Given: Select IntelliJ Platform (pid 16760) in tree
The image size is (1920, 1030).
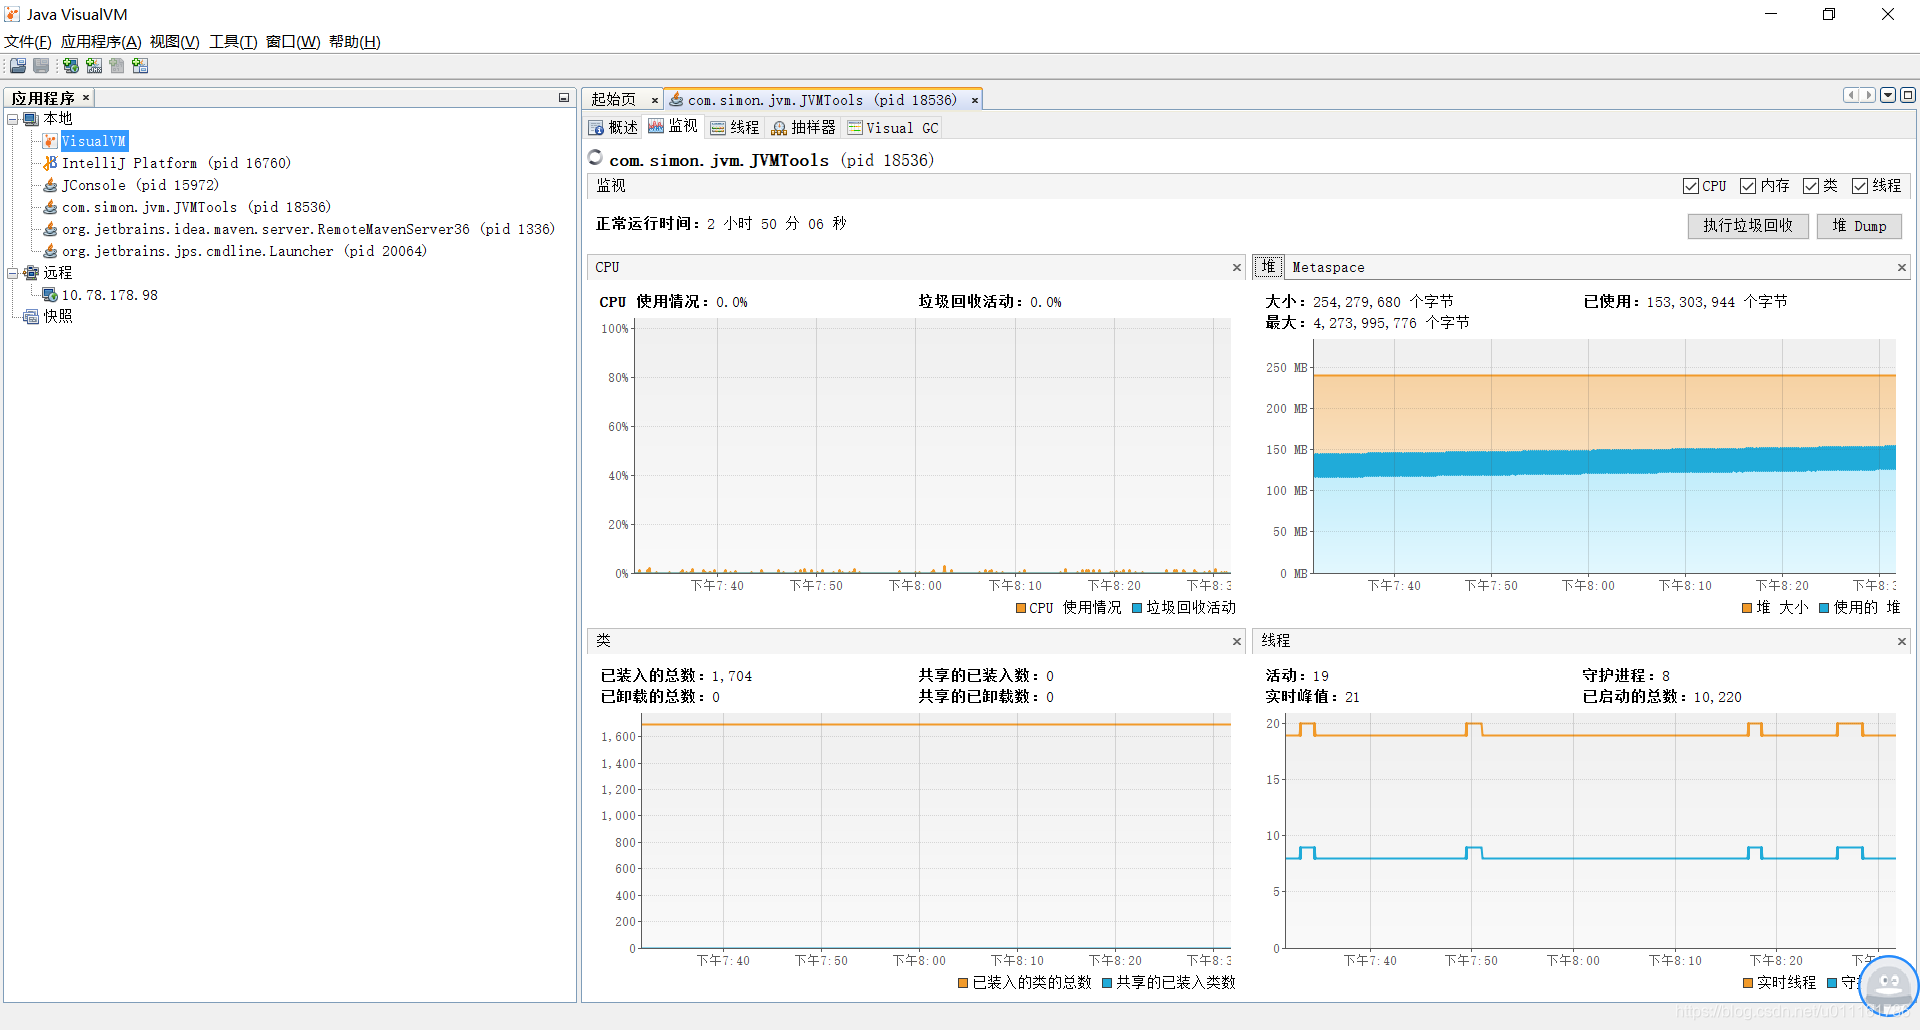Looking at the screenshot, I should [x=176, y=163].
